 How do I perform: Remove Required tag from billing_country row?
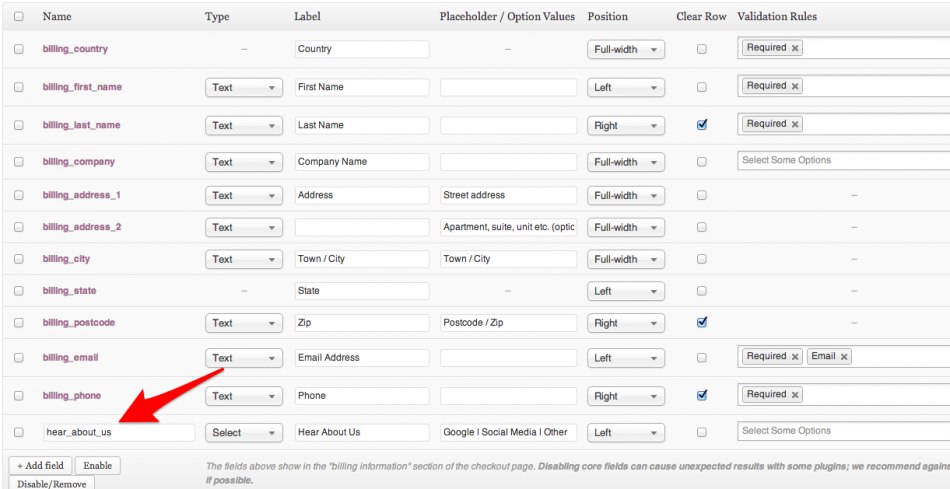pyautogui.click(x=795, y=48)
